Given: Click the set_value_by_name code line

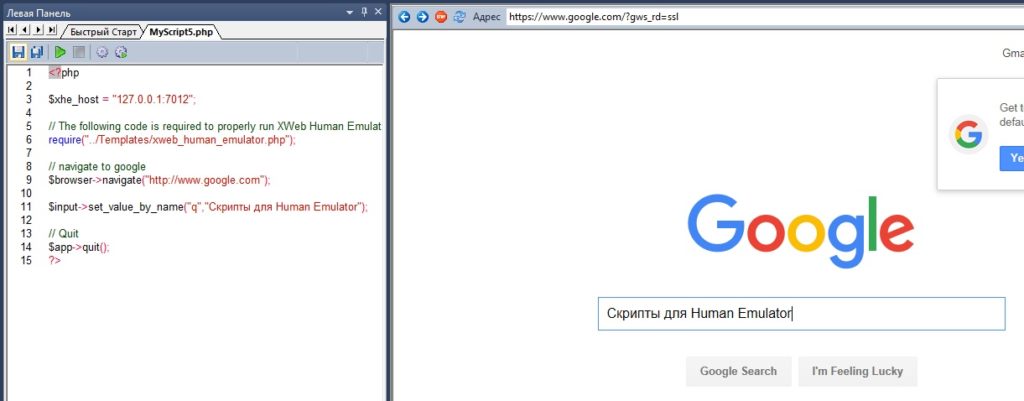Looking at the screenshot, I should tap(208, 207).
